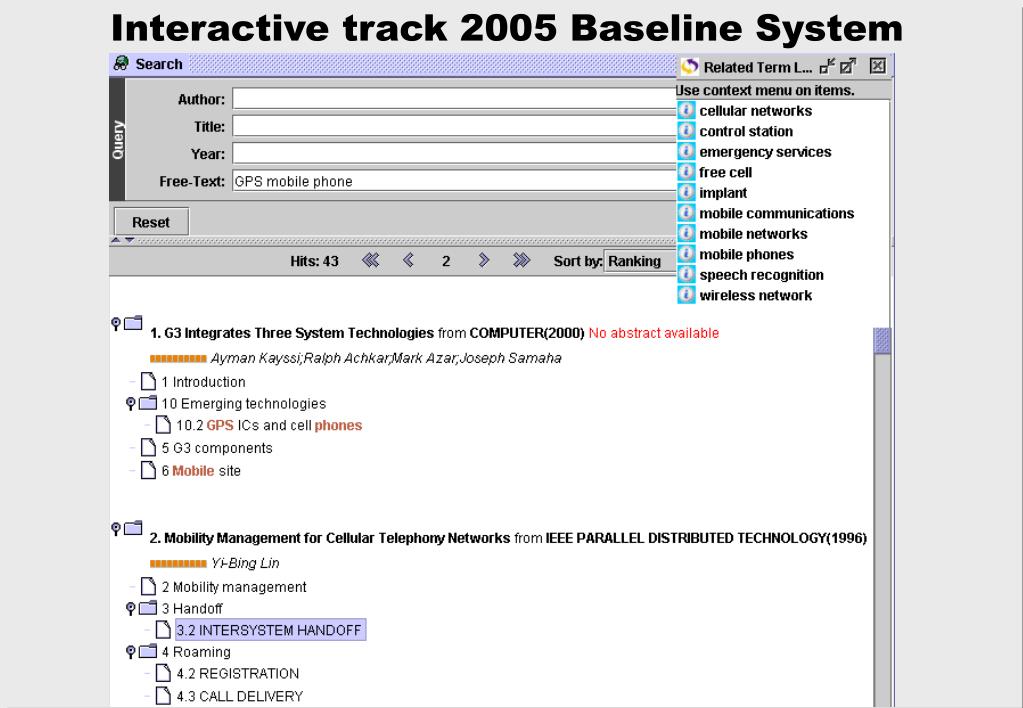Detach Related Term List into window

click(847, 66)
